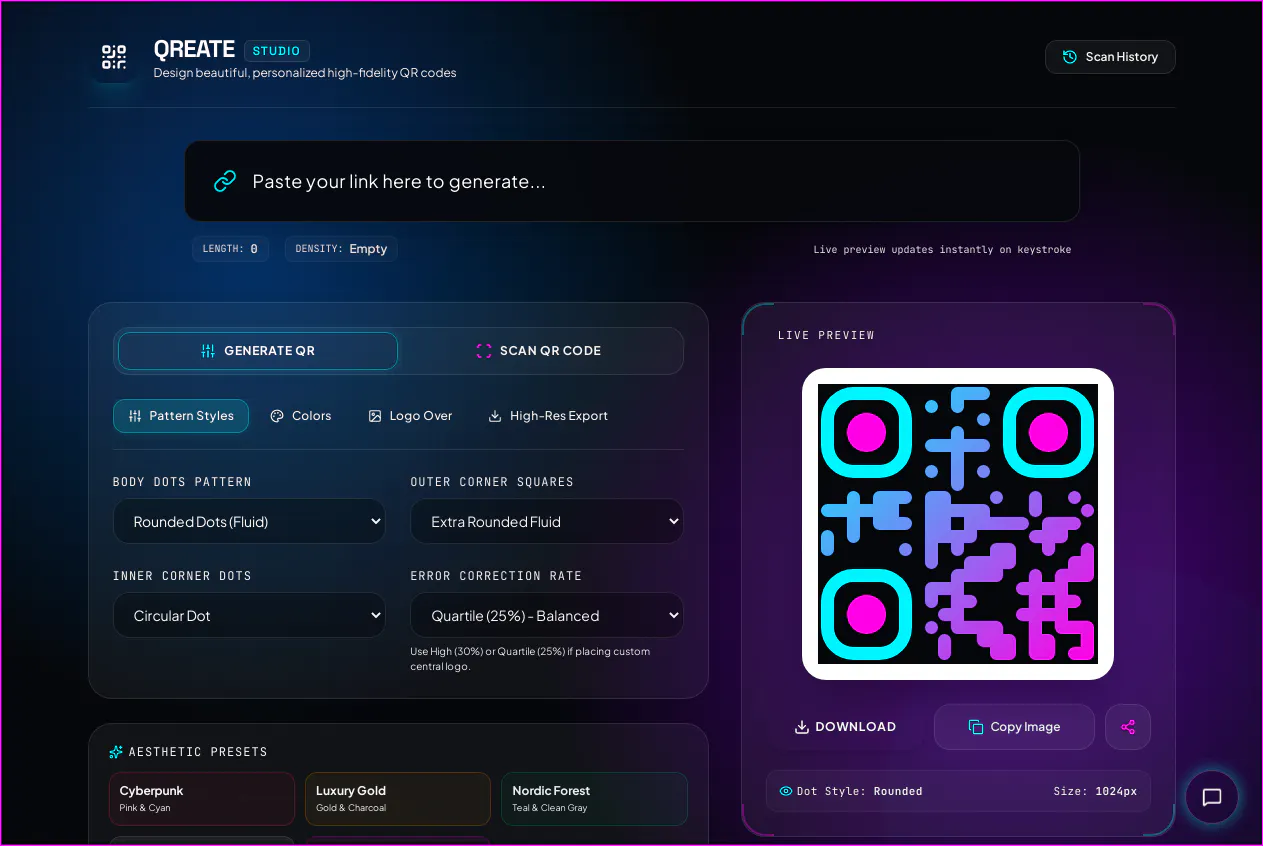1263x846 pixels.
Task: Click the history clock icon
Action: click(x=1070, y=57)
